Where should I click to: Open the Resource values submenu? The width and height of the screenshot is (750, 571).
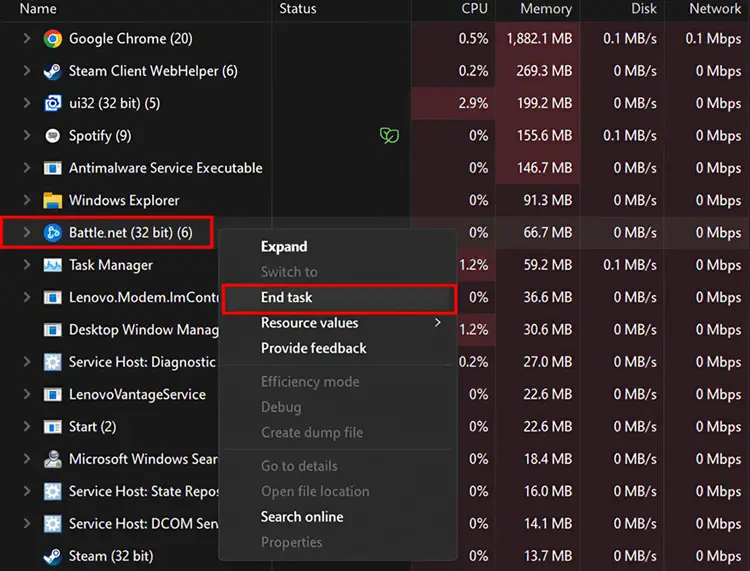338,323
